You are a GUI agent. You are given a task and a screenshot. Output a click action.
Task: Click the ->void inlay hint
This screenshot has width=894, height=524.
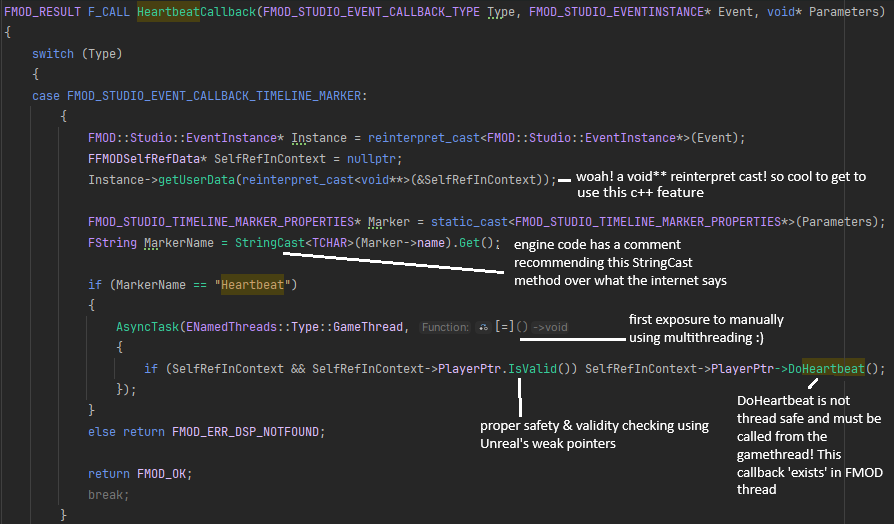pos(550,327)
